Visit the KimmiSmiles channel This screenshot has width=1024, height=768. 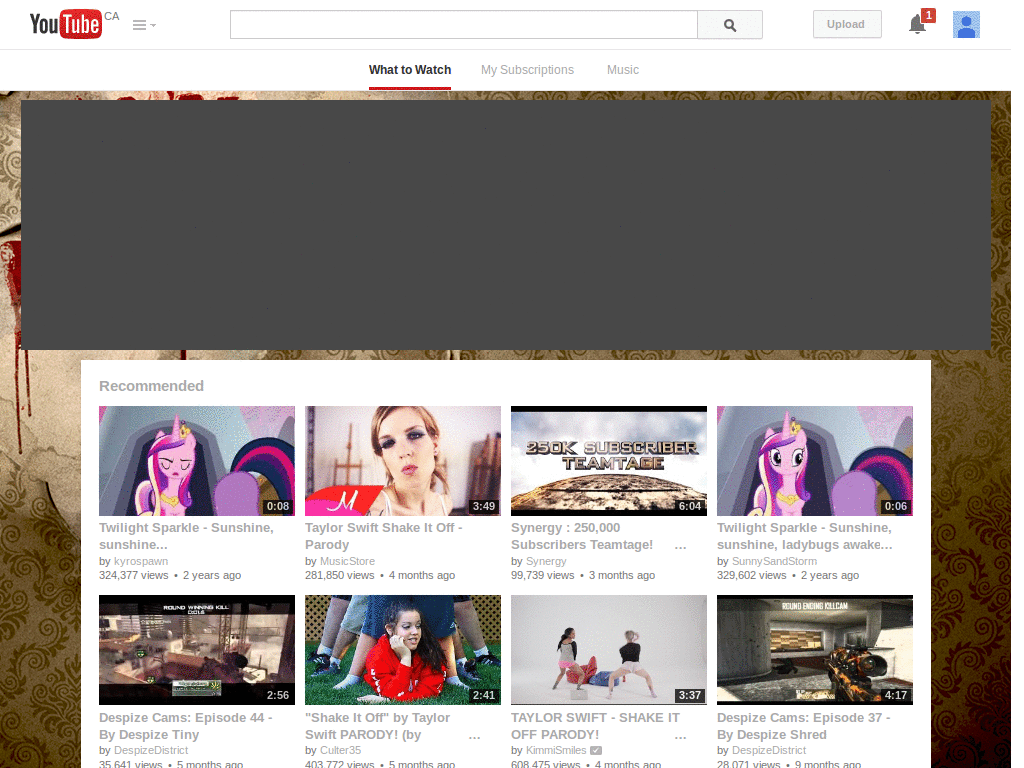pos(556,750)
